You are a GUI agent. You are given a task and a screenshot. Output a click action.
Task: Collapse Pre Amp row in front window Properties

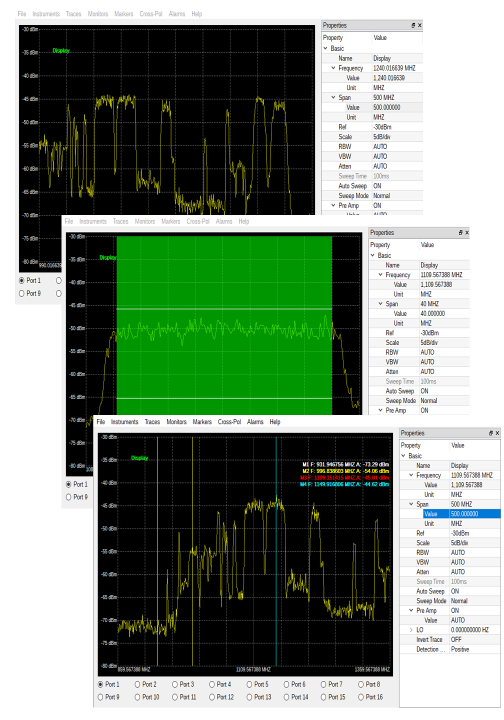[411, 611]
